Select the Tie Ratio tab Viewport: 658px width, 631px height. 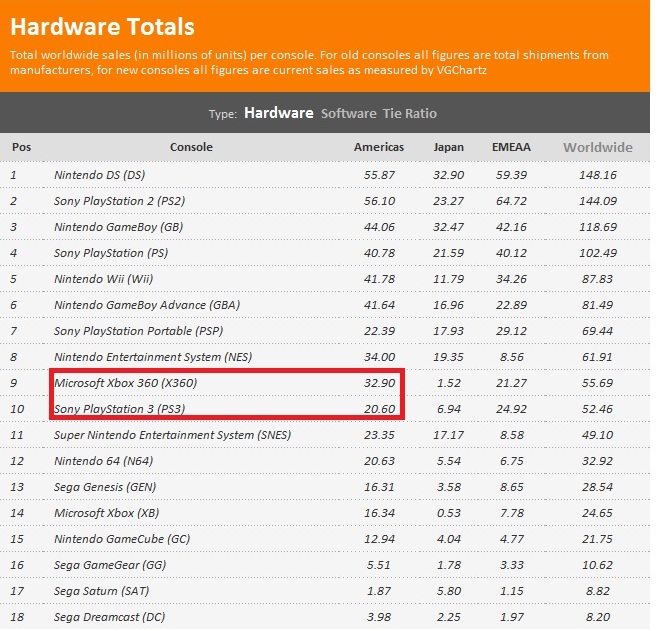pyautogui.click(x=409, y=113)
